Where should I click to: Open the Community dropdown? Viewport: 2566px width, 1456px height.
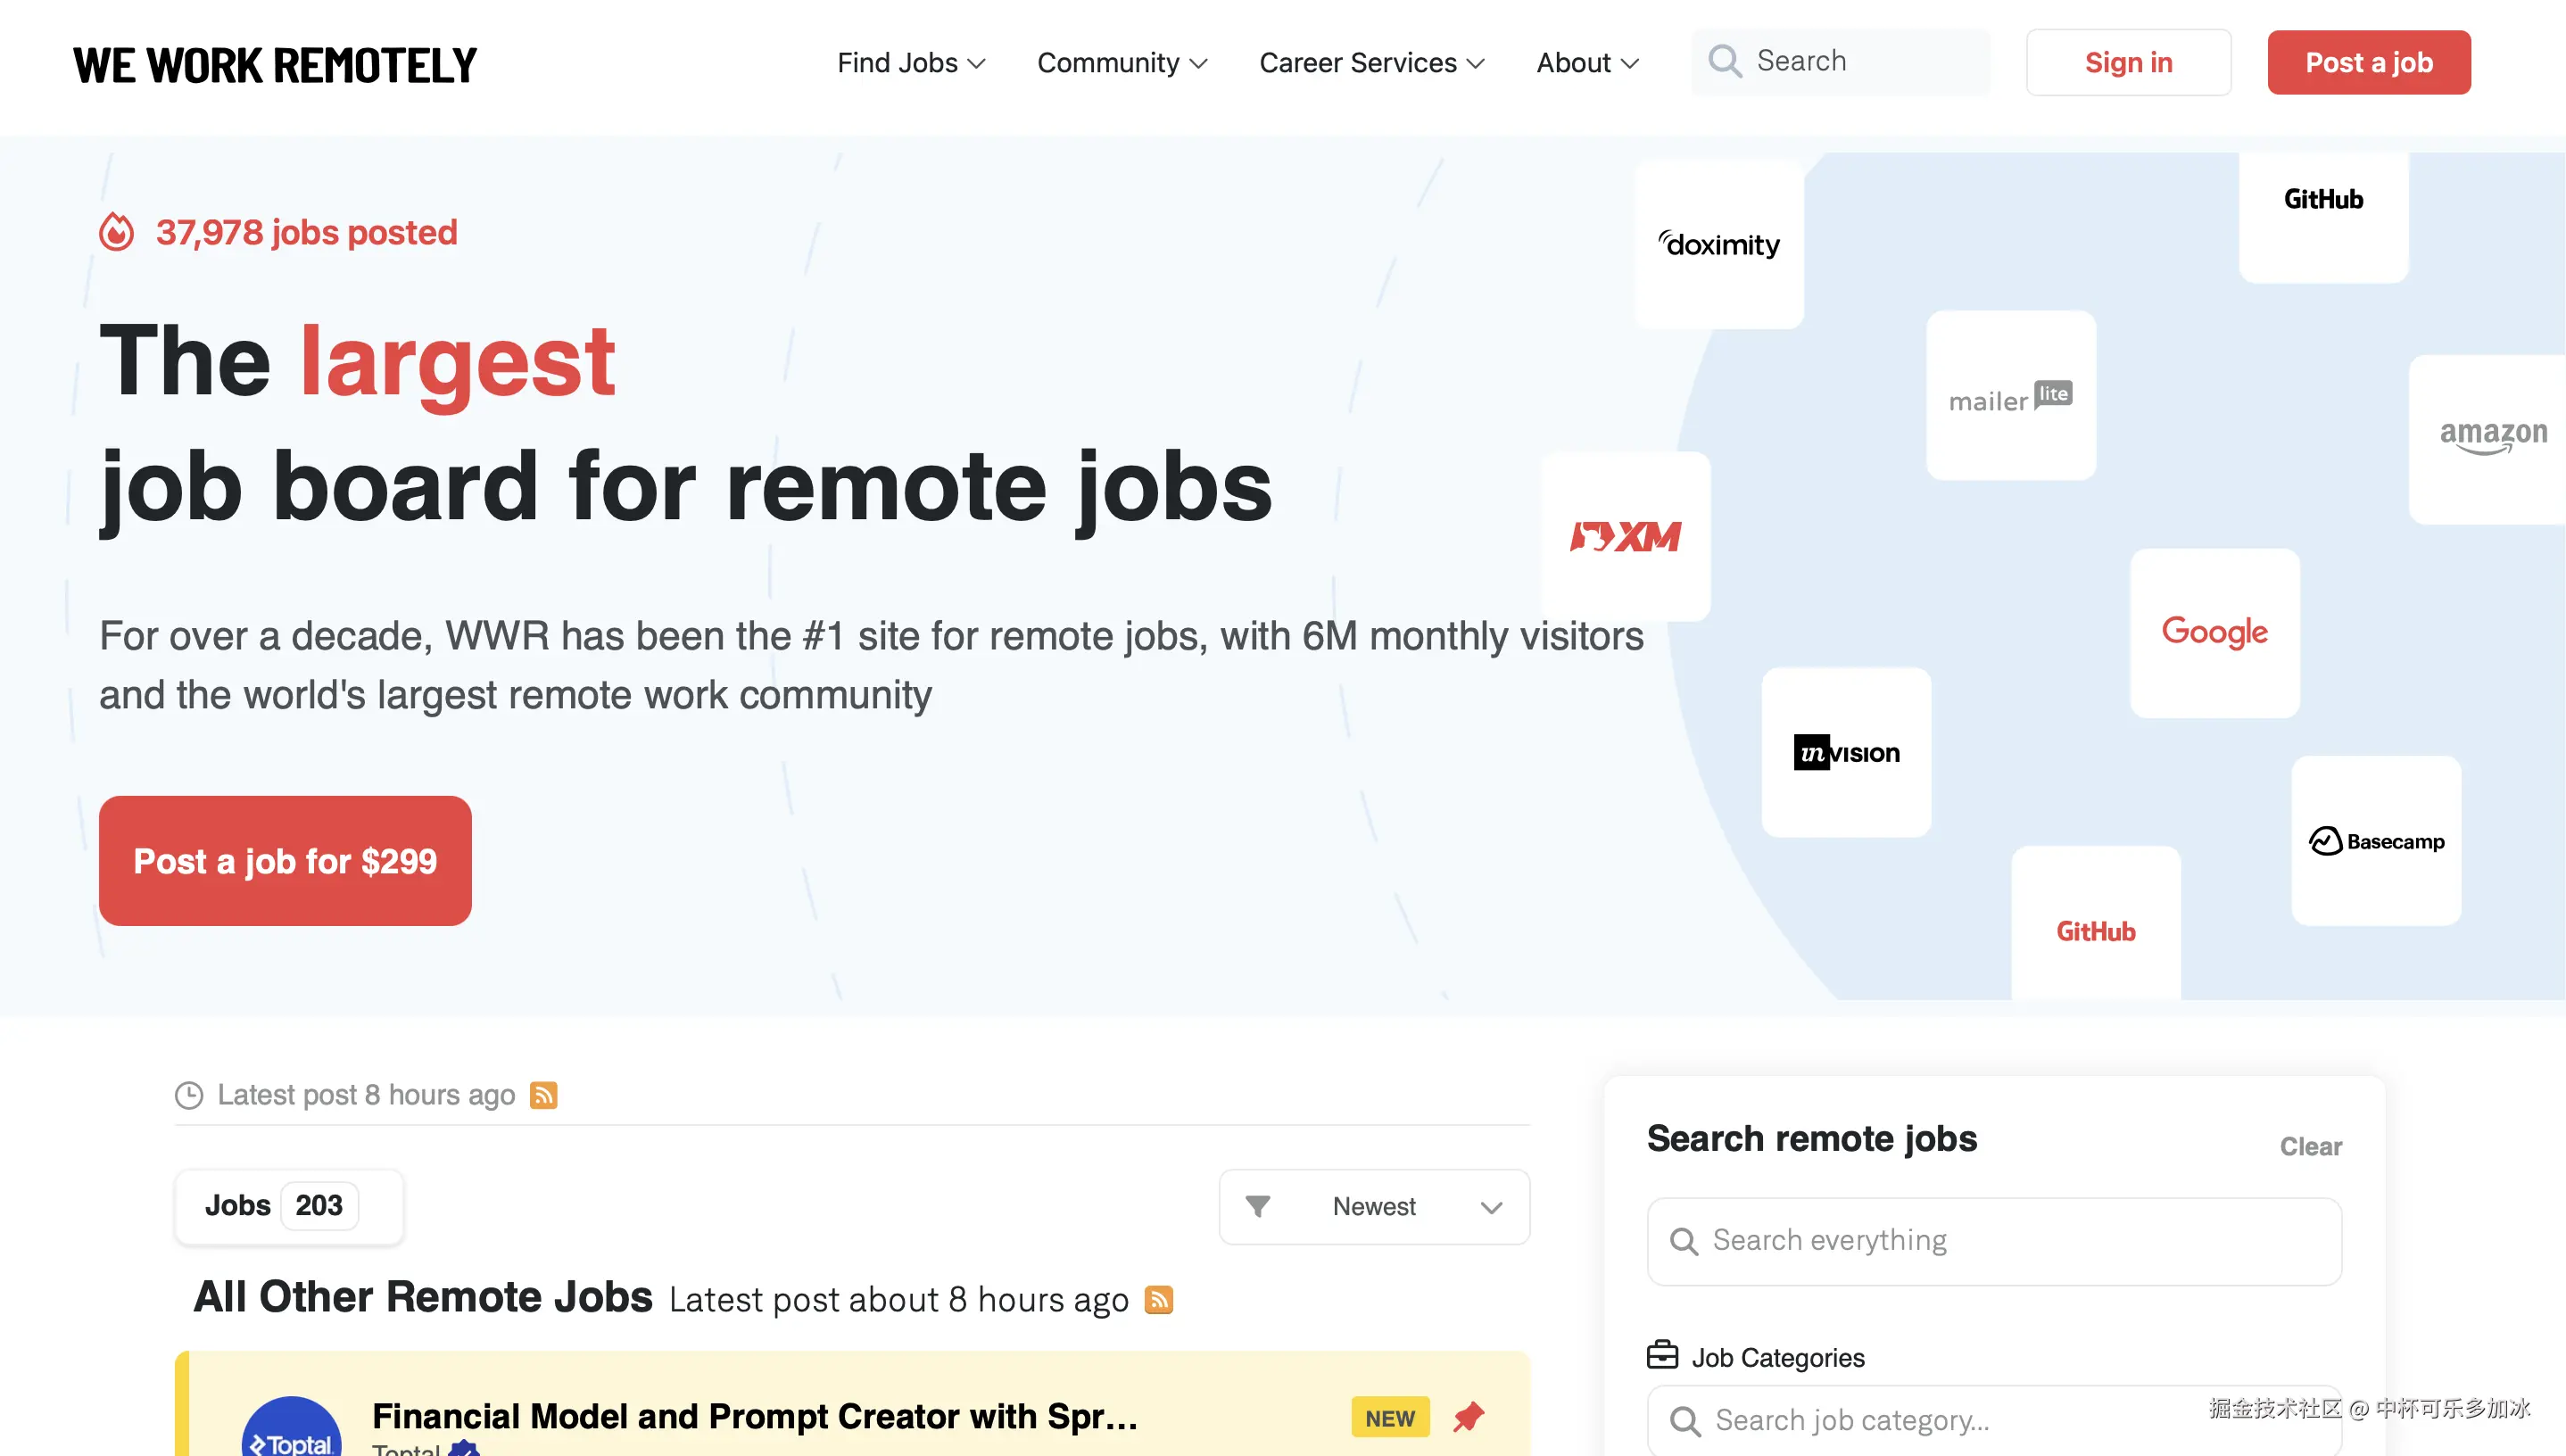coord(1122,63)
